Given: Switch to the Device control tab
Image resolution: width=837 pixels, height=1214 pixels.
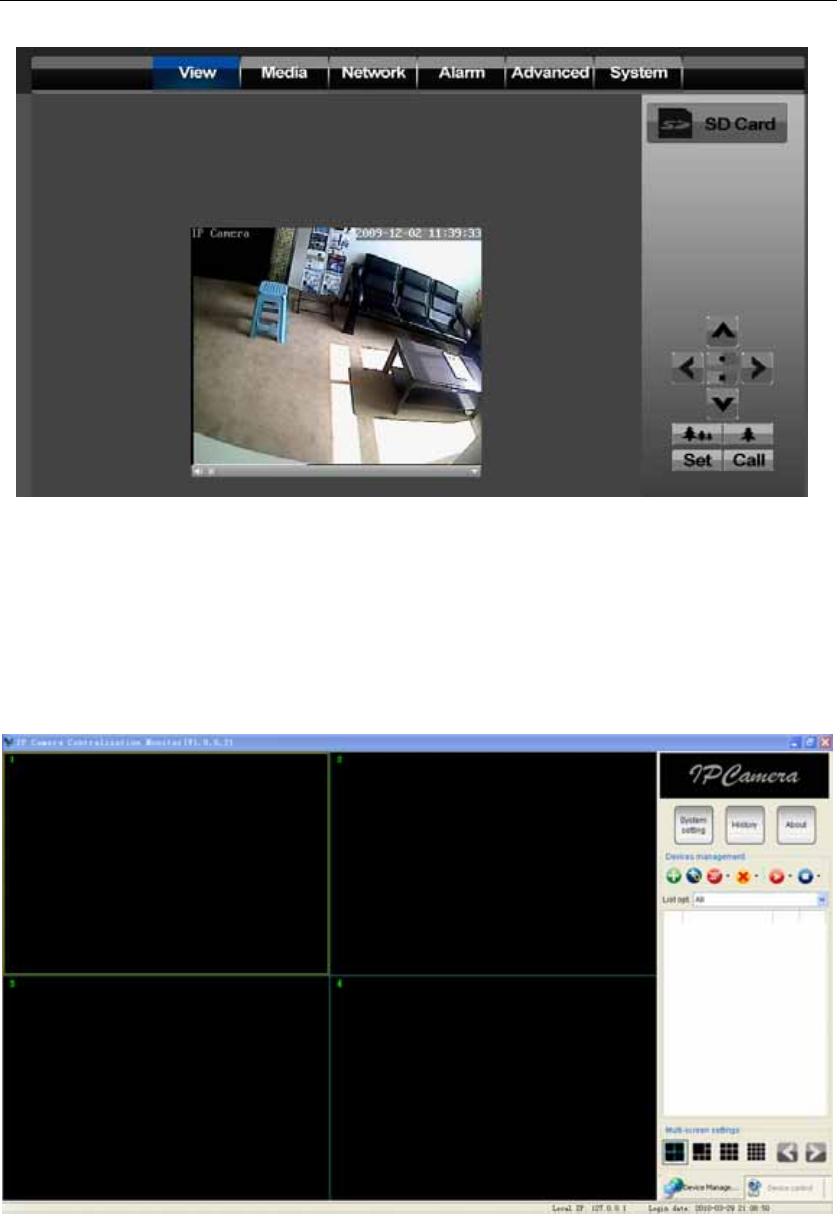Looking at the screenshot, I should (784, 1188).
